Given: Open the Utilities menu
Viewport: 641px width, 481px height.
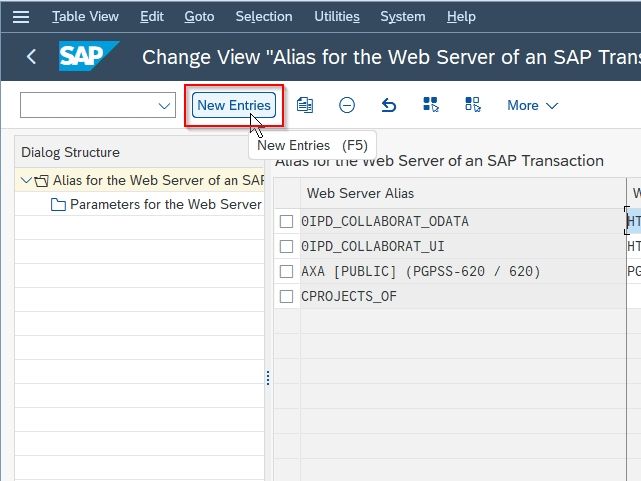Looking at the screenshot, I should click(337, 17).
